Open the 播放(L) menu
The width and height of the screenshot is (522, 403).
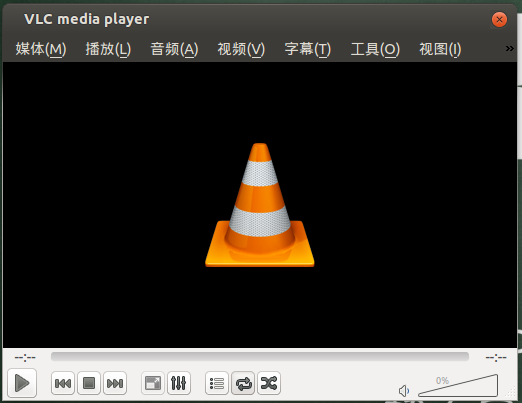coord(108,49)
